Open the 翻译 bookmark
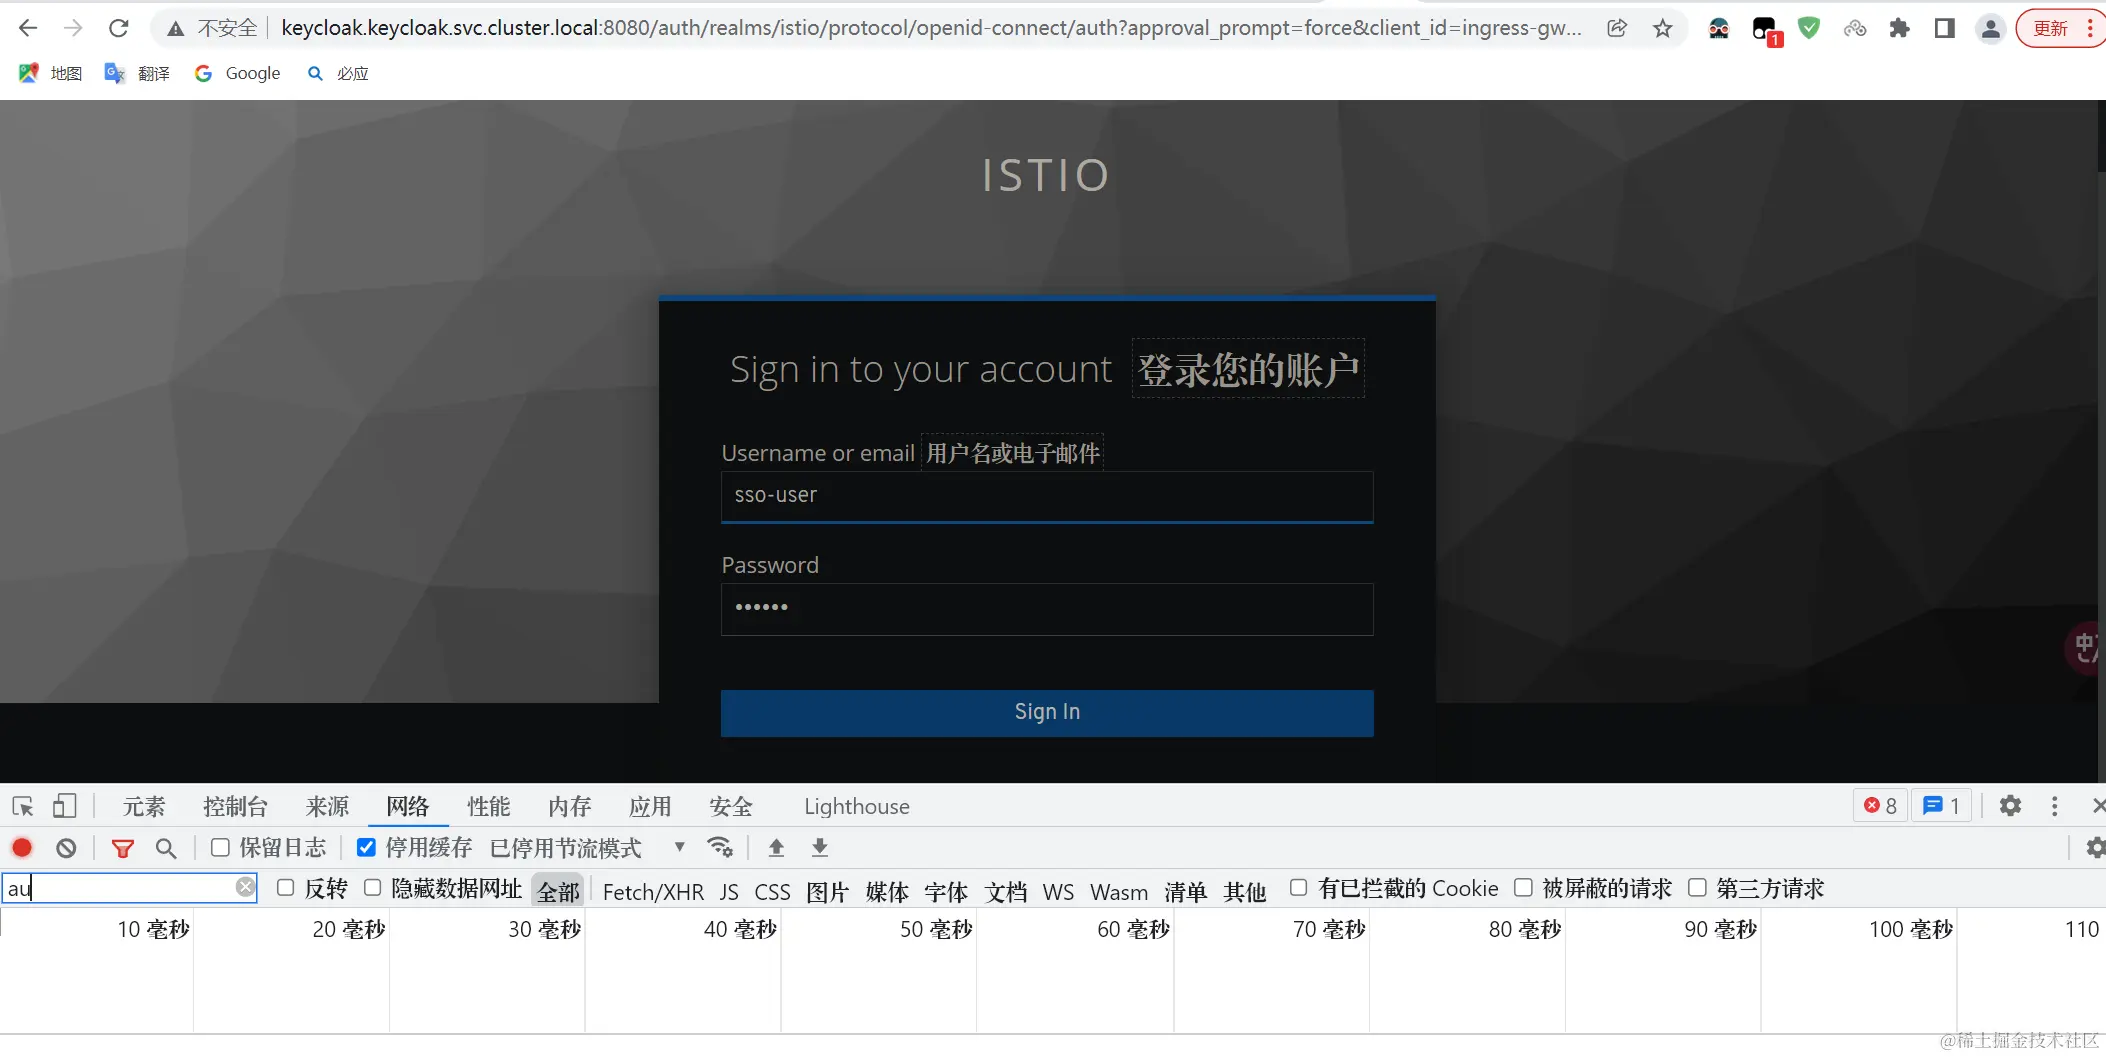 (137, 73)
